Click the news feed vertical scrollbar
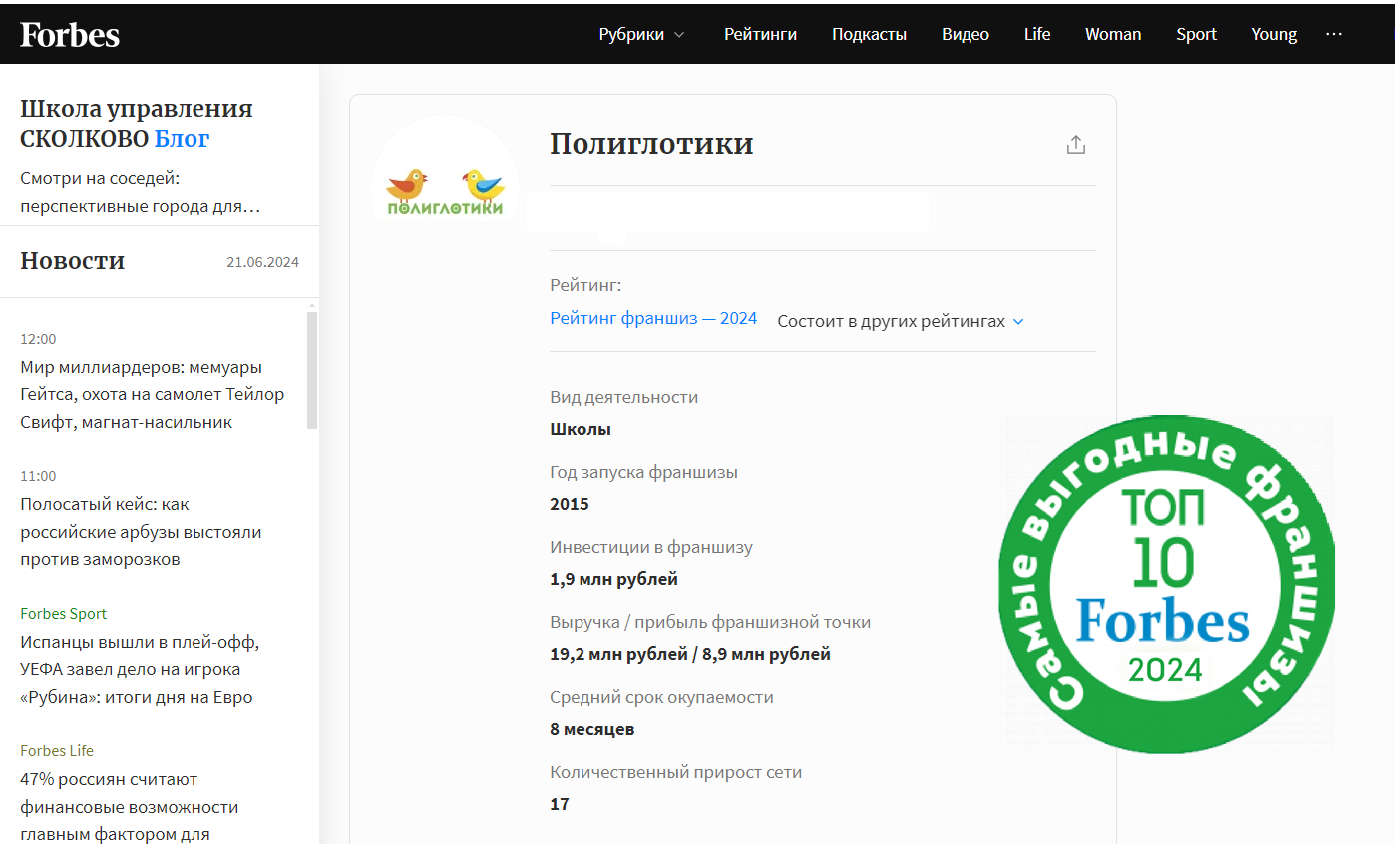1395x844 pixels. [x=312, y=370]
